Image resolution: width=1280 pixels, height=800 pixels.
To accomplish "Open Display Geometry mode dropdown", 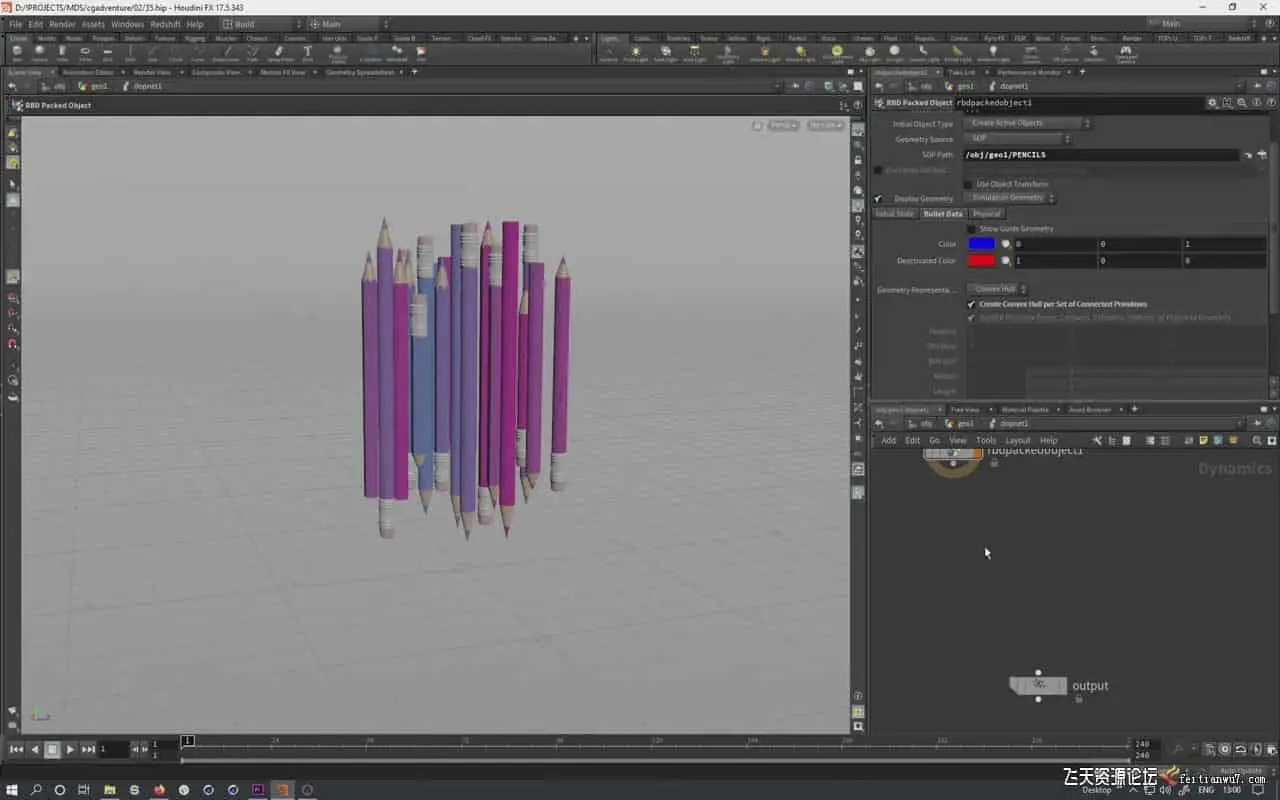I will tap(1011, 198).
